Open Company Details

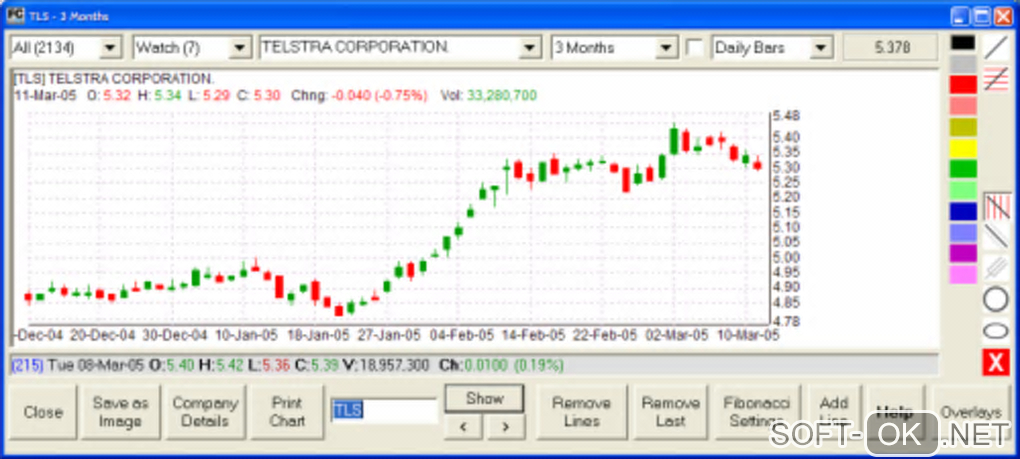point(205,412)
